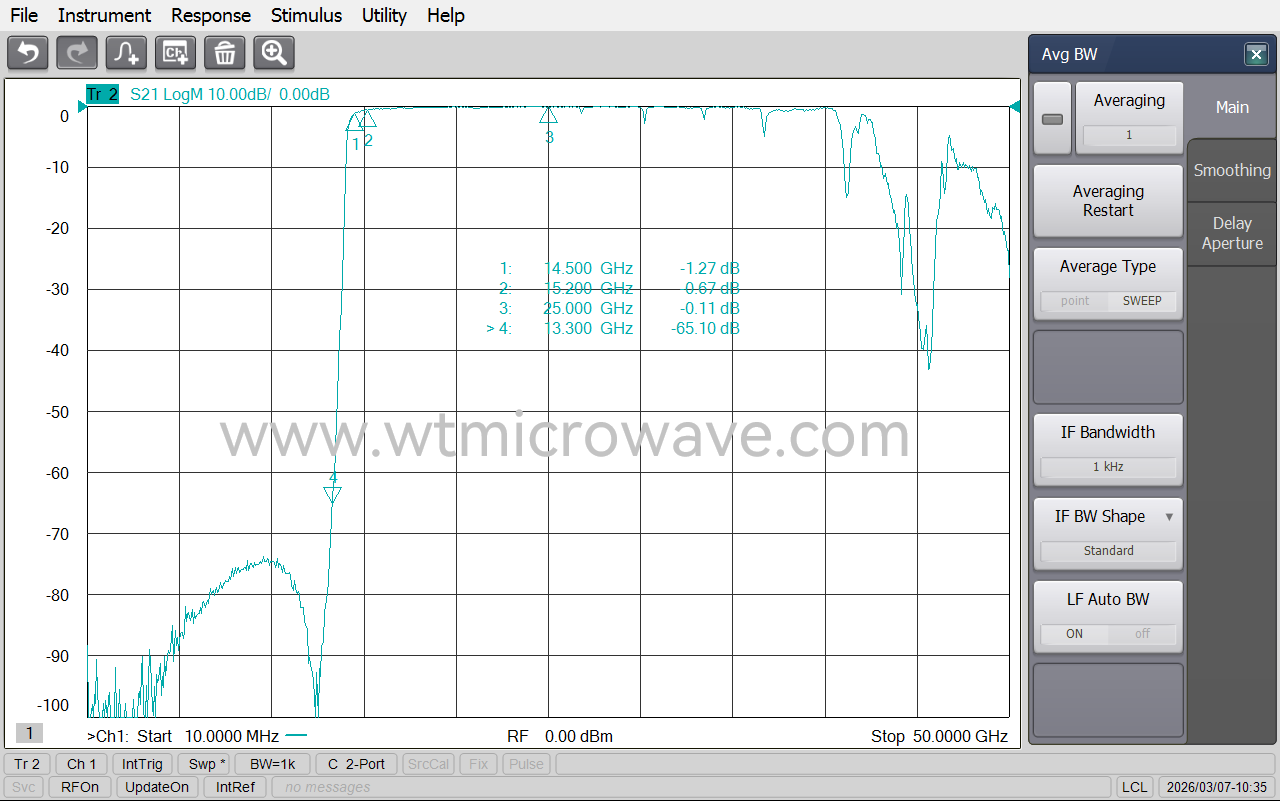Turn LF Auto BW ON

click(1075, 634)
